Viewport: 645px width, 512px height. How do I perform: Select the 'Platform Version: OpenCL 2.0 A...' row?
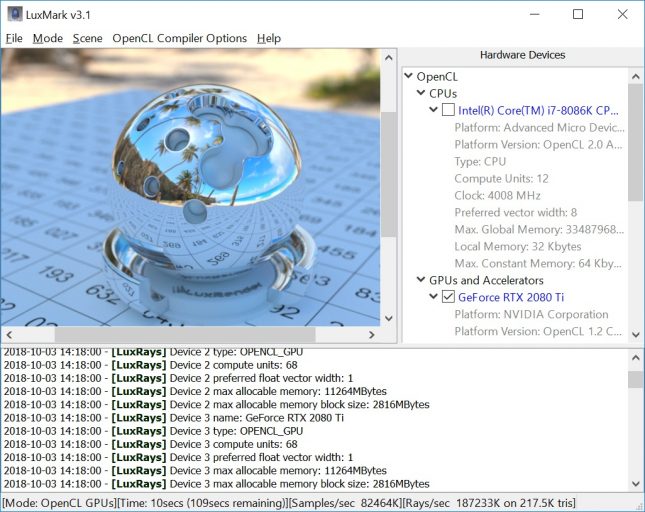point(538,144)
